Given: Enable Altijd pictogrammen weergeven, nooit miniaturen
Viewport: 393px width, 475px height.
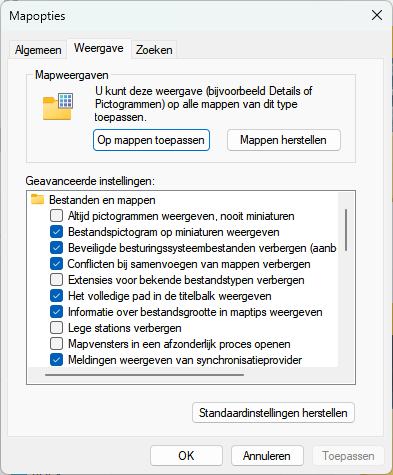Looking at the screenshot, I should click(x=56, y=216).
